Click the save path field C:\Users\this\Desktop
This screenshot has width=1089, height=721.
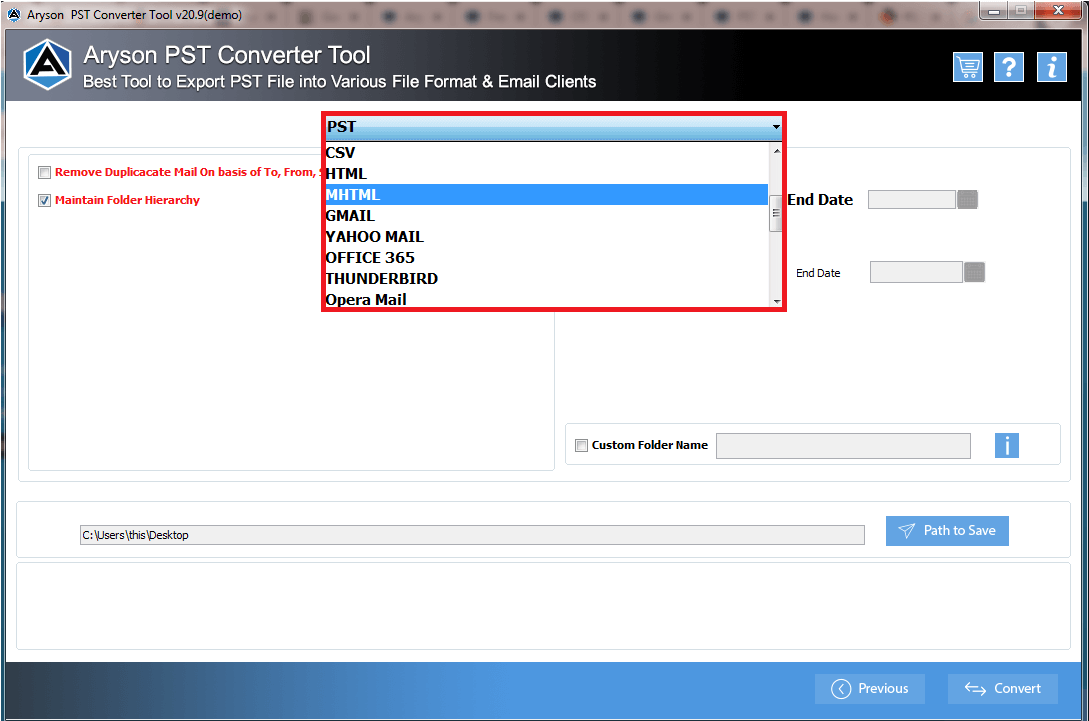[472, 535]
